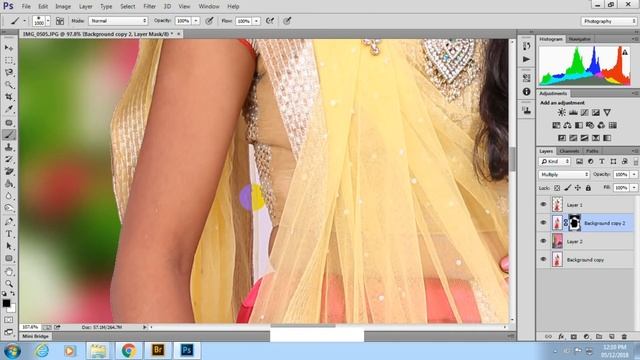640x360 pixels.
Task: Toggle tablet pressure controls opacity
Action: tap(209, 21)
